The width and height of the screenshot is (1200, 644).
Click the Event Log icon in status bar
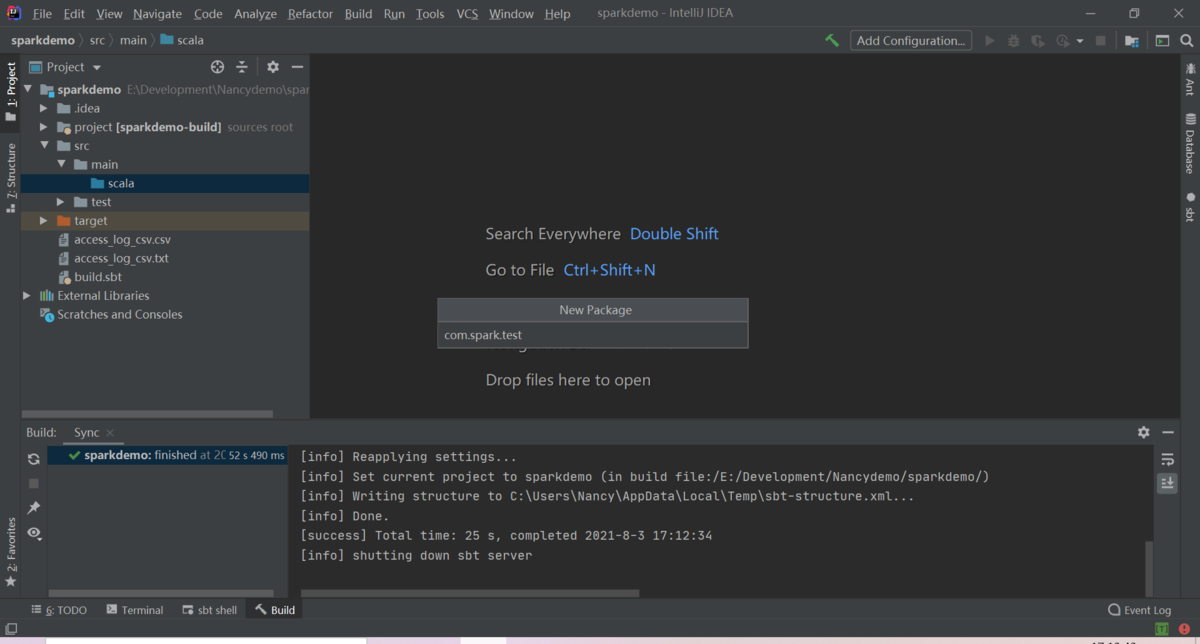(x=1114, y=610)
